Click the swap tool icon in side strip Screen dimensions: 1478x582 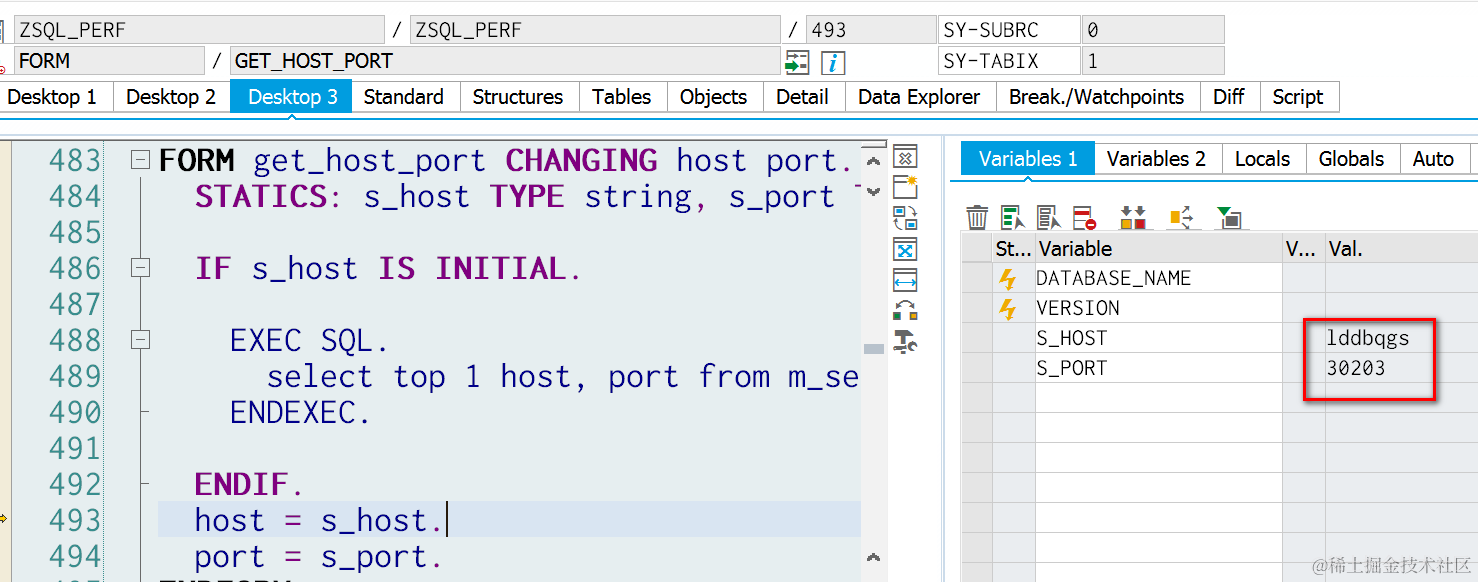click(x=905, y=217)
